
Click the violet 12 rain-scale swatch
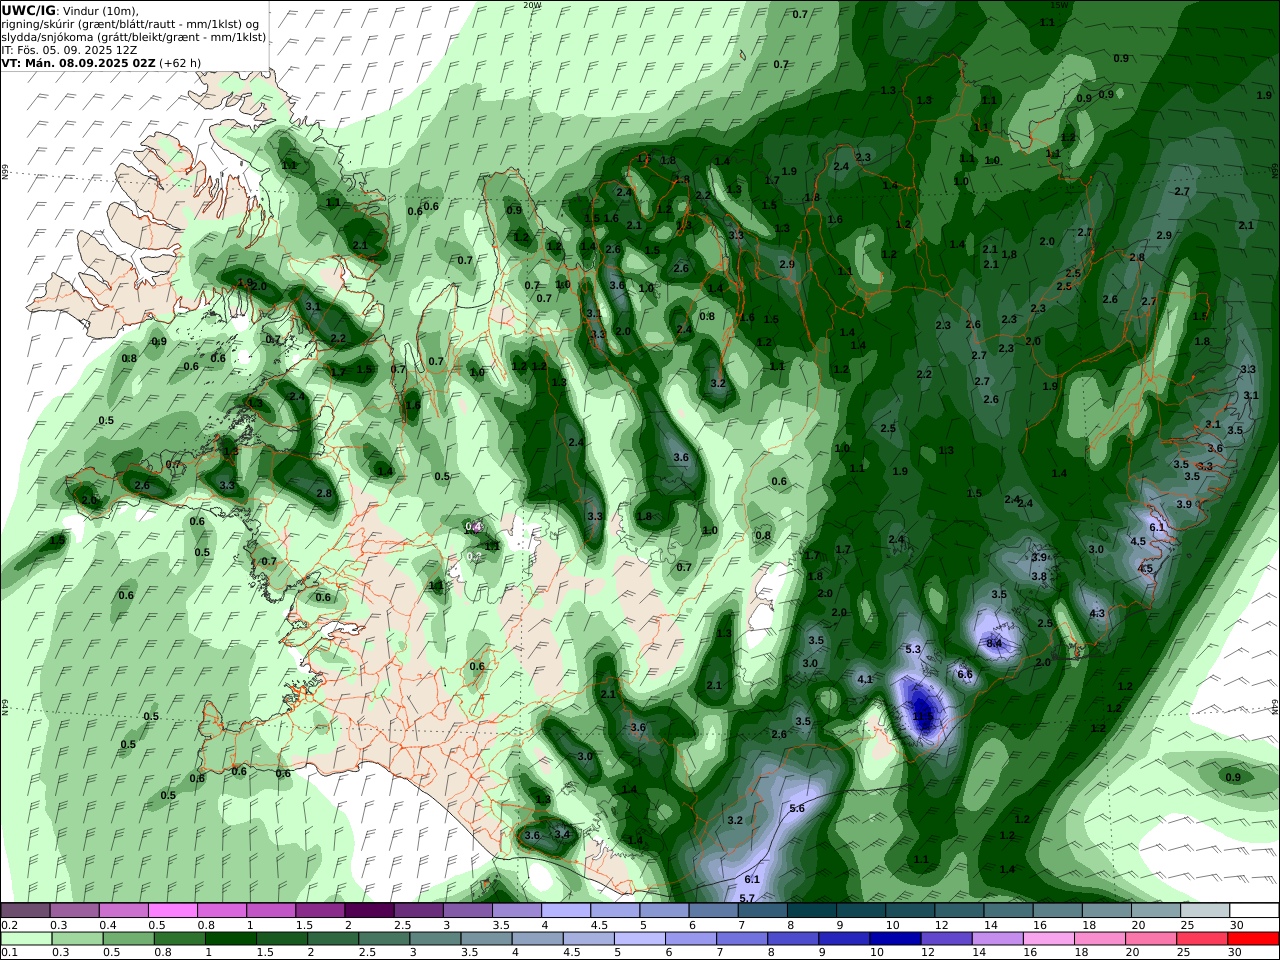click(x=945, y=939)
